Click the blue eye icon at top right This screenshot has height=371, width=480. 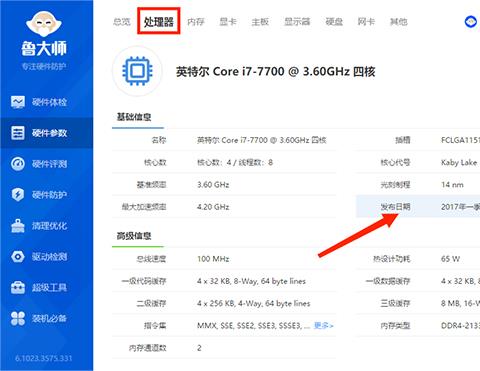470,22
